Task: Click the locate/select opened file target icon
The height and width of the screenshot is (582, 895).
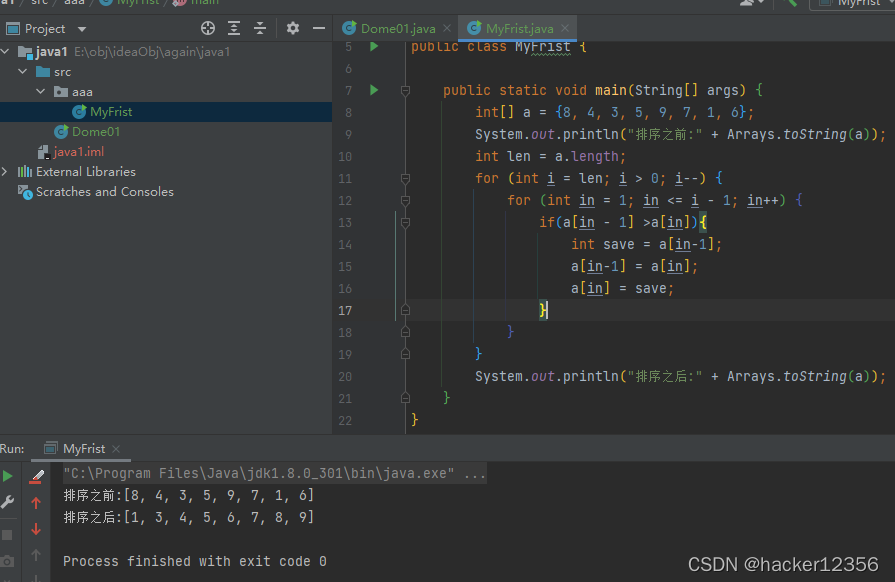Action: [208, 28]
